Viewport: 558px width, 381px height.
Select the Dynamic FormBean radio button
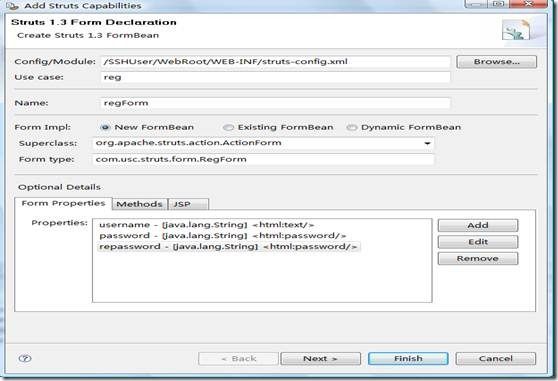point(352,127)
